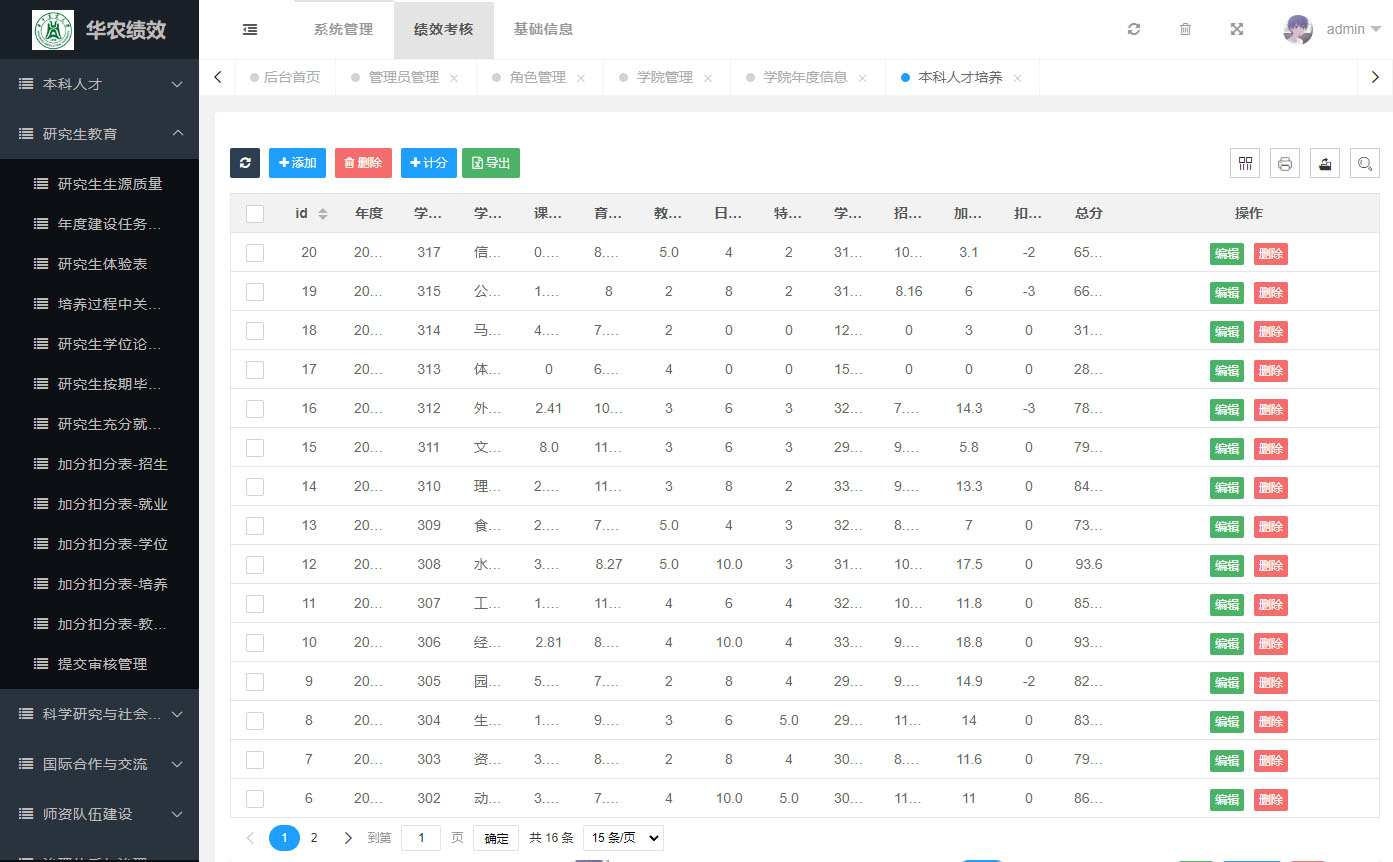Click the page number jump input field

pos(421,838)
